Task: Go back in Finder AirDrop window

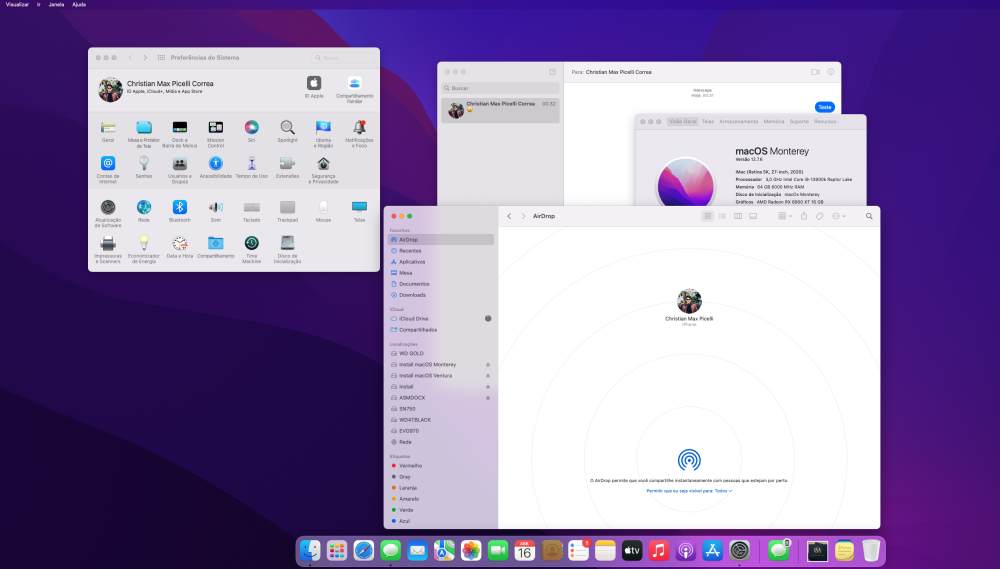Action: (x=509, y=216)
